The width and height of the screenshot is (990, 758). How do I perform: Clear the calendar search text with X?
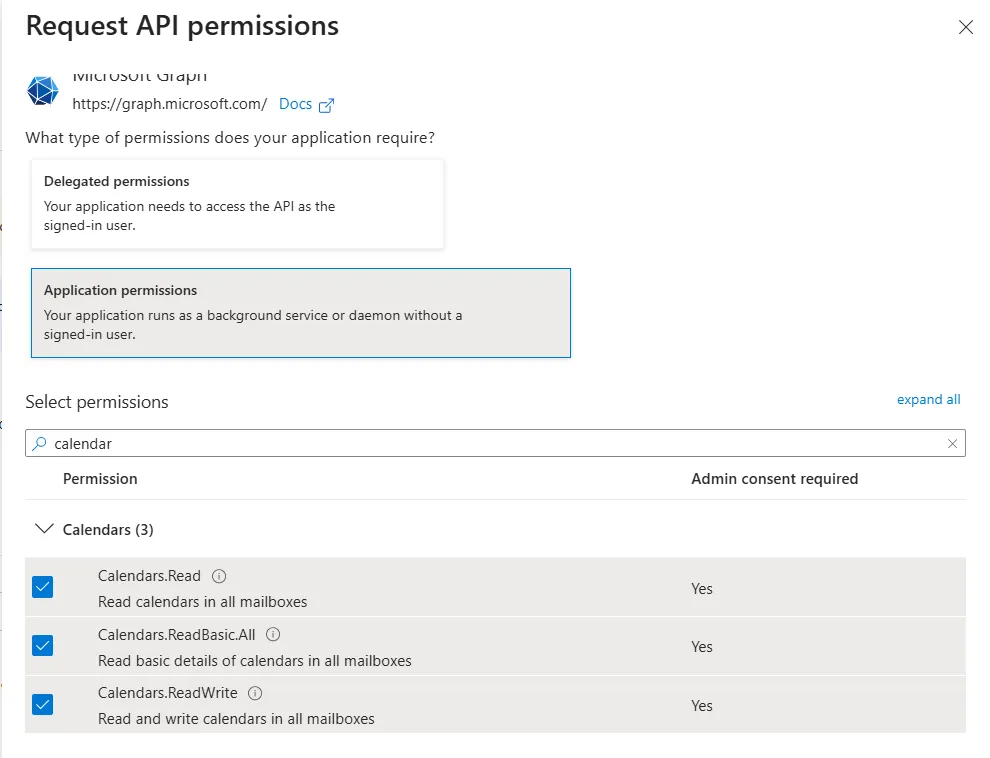pyautogui.click(x=953, y=443)
